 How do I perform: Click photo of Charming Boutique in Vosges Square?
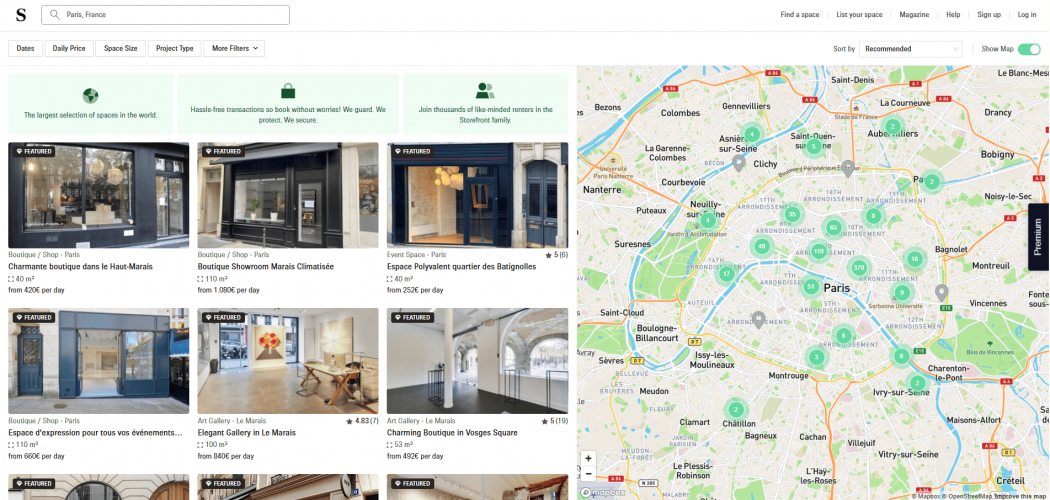pos(477,361)
